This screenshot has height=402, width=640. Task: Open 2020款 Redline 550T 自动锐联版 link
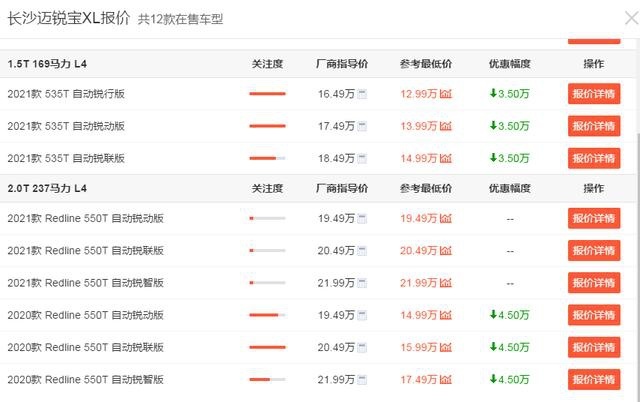click(x=86, y=347)
